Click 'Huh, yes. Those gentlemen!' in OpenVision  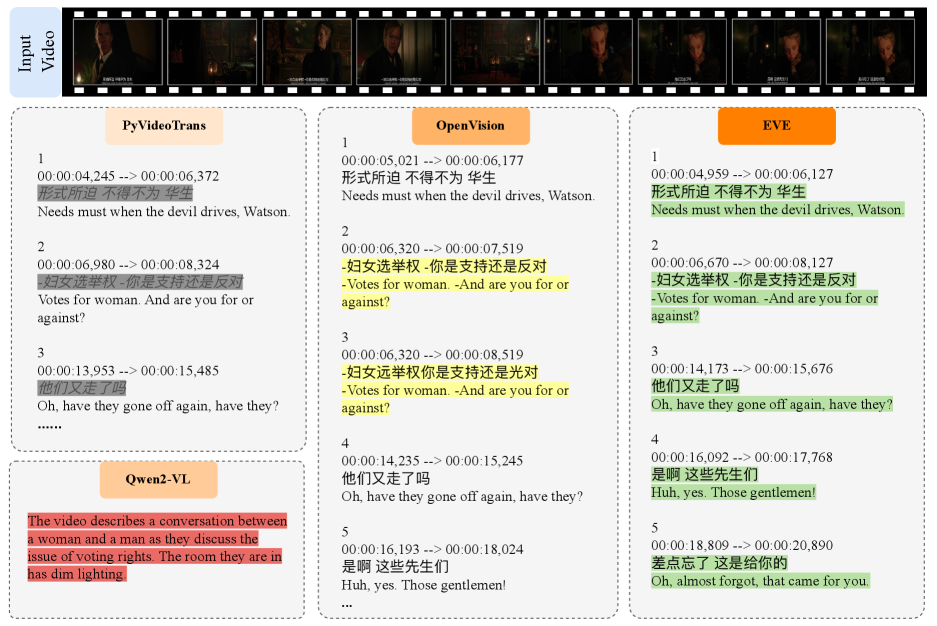point(424,585)
